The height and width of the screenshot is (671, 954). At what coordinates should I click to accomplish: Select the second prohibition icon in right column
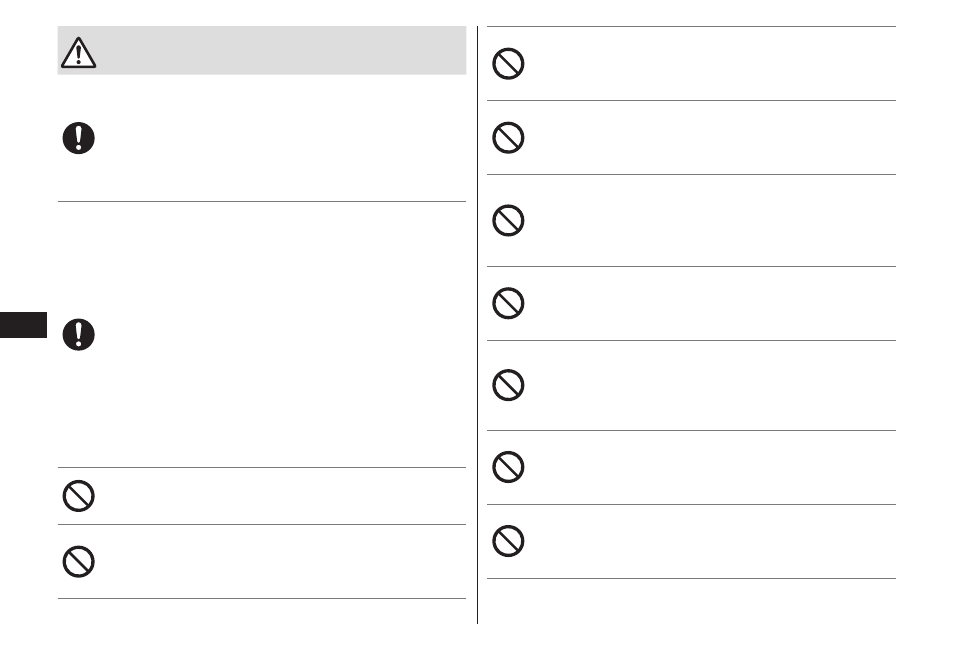point(508,138)
